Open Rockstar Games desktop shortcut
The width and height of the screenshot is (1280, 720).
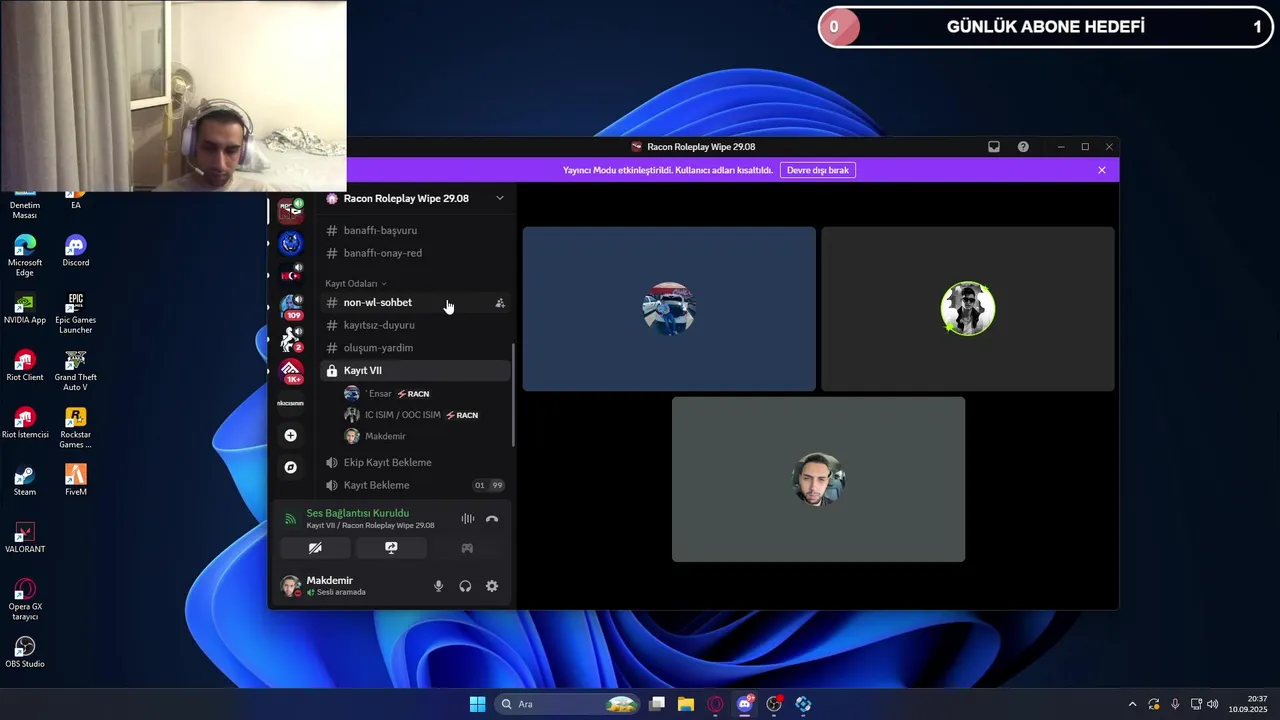click(76, 428)
